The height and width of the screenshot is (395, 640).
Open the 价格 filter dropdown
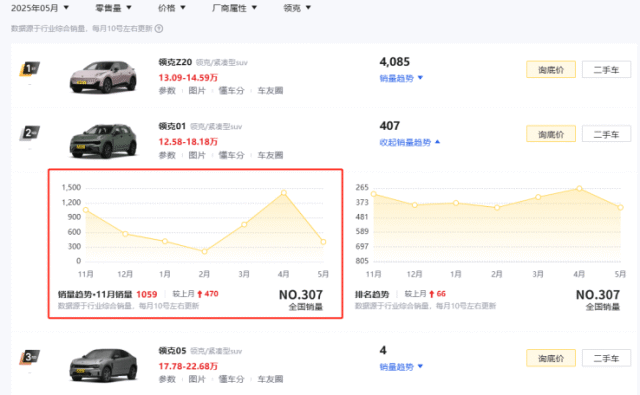pyautogui.click(x=171, y=8)
